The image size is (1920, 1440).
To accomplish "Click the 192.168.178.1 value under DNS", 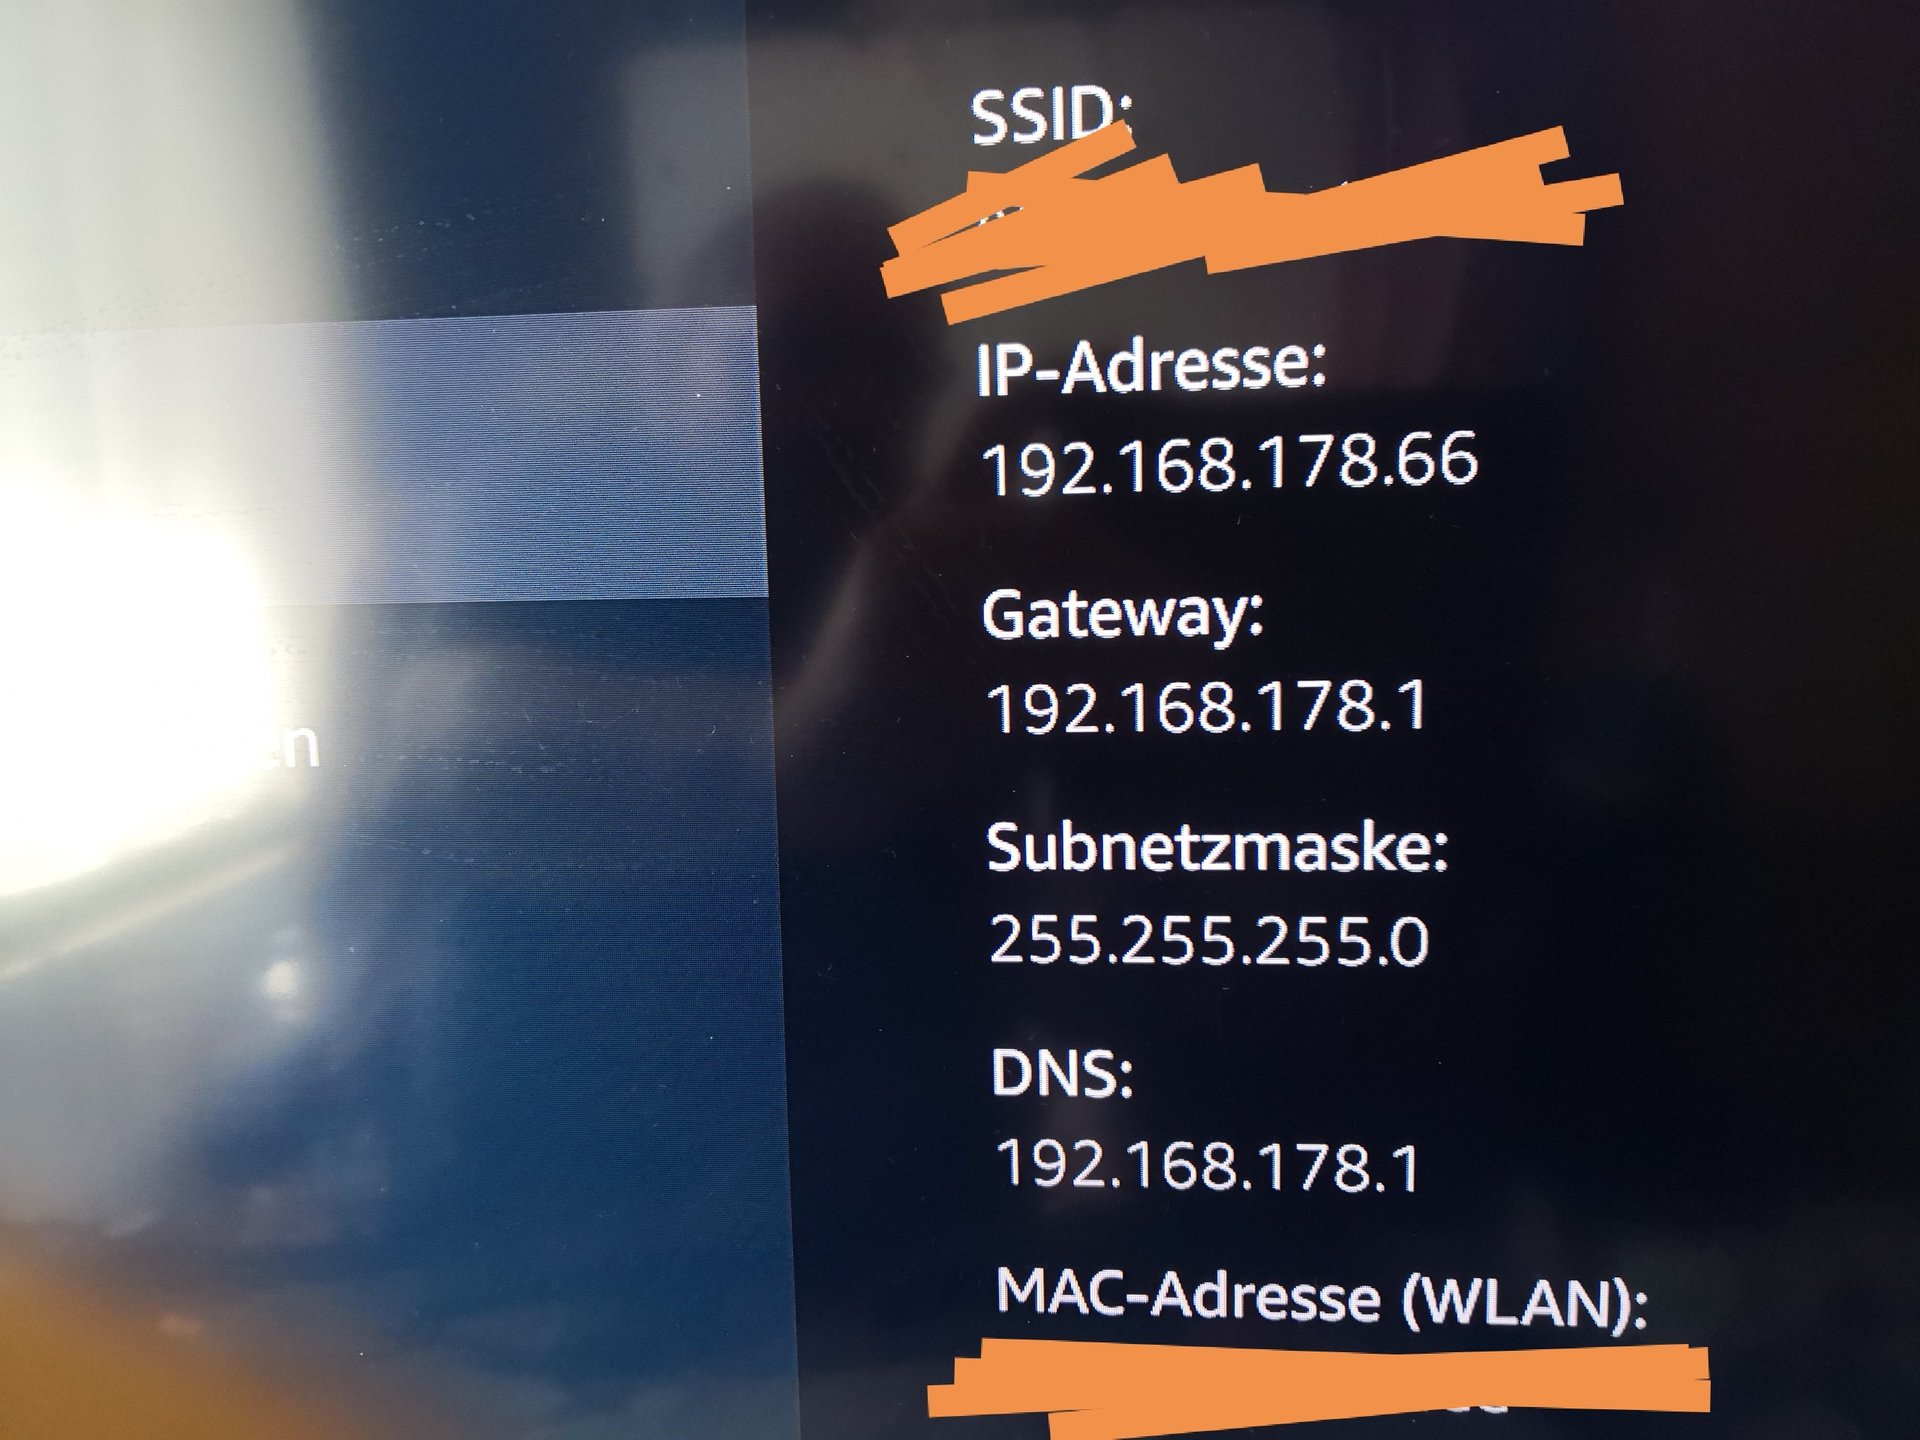I will pos(1207,1165).
